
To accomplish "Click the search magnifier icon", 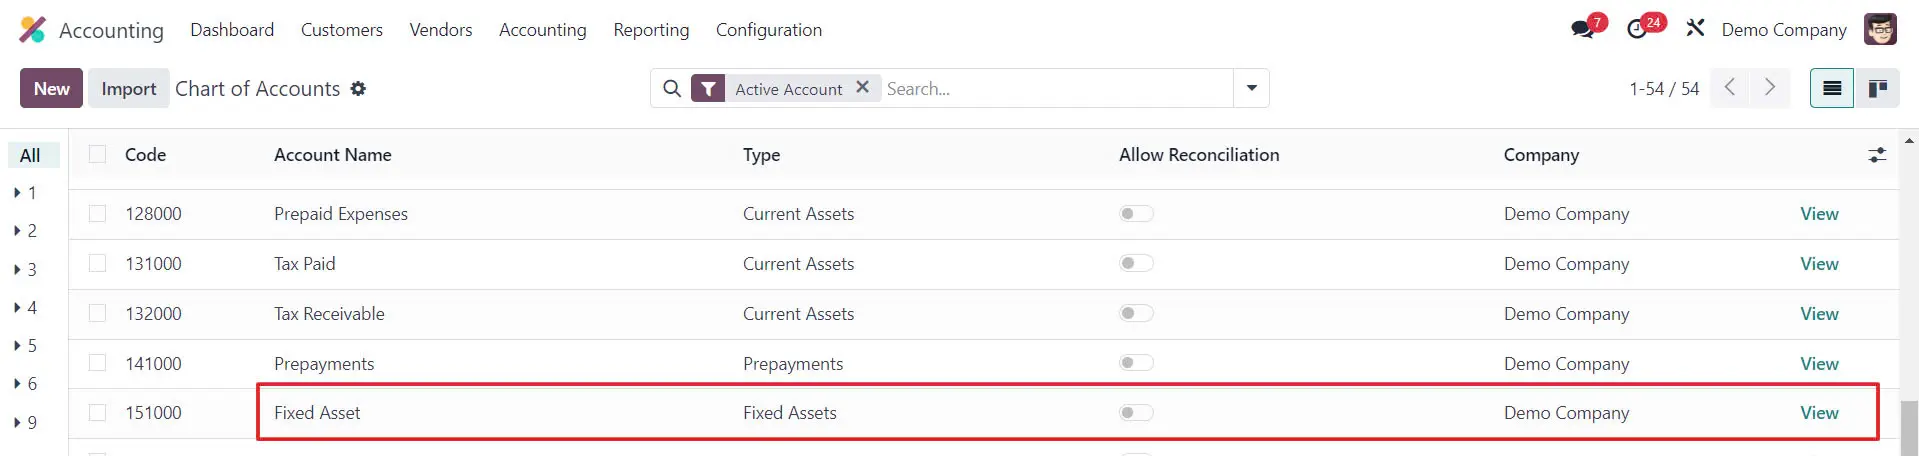I will tap(672, 89).
